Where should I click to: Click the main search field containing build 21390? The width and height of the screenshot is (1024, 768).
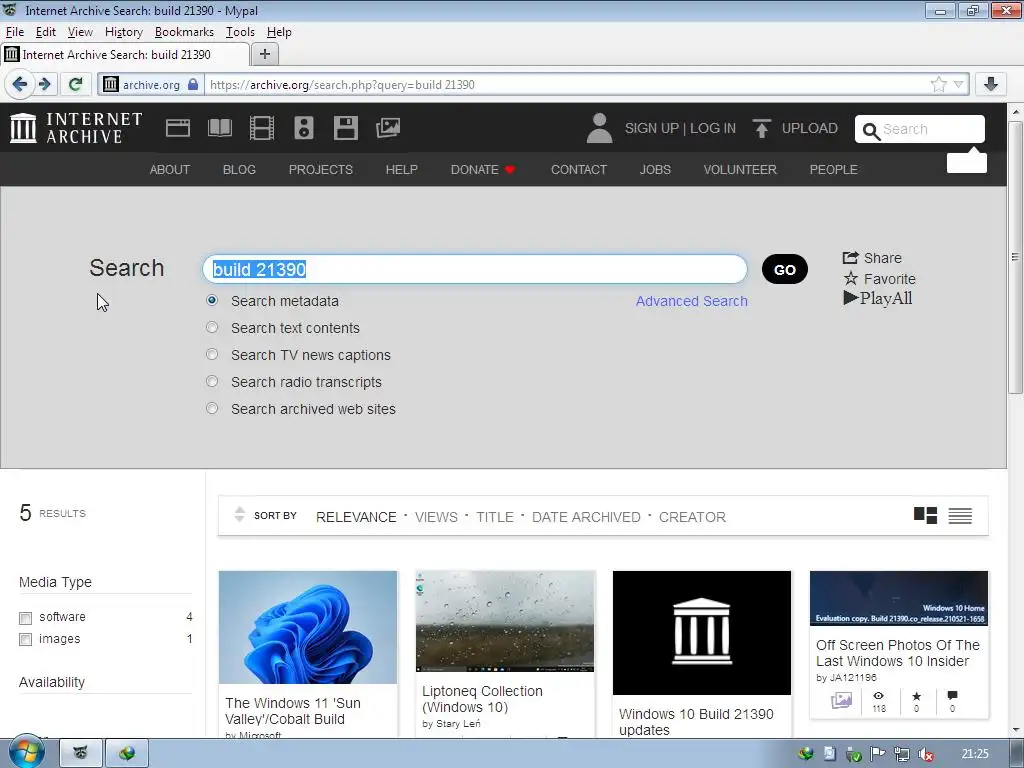[475, 269]
